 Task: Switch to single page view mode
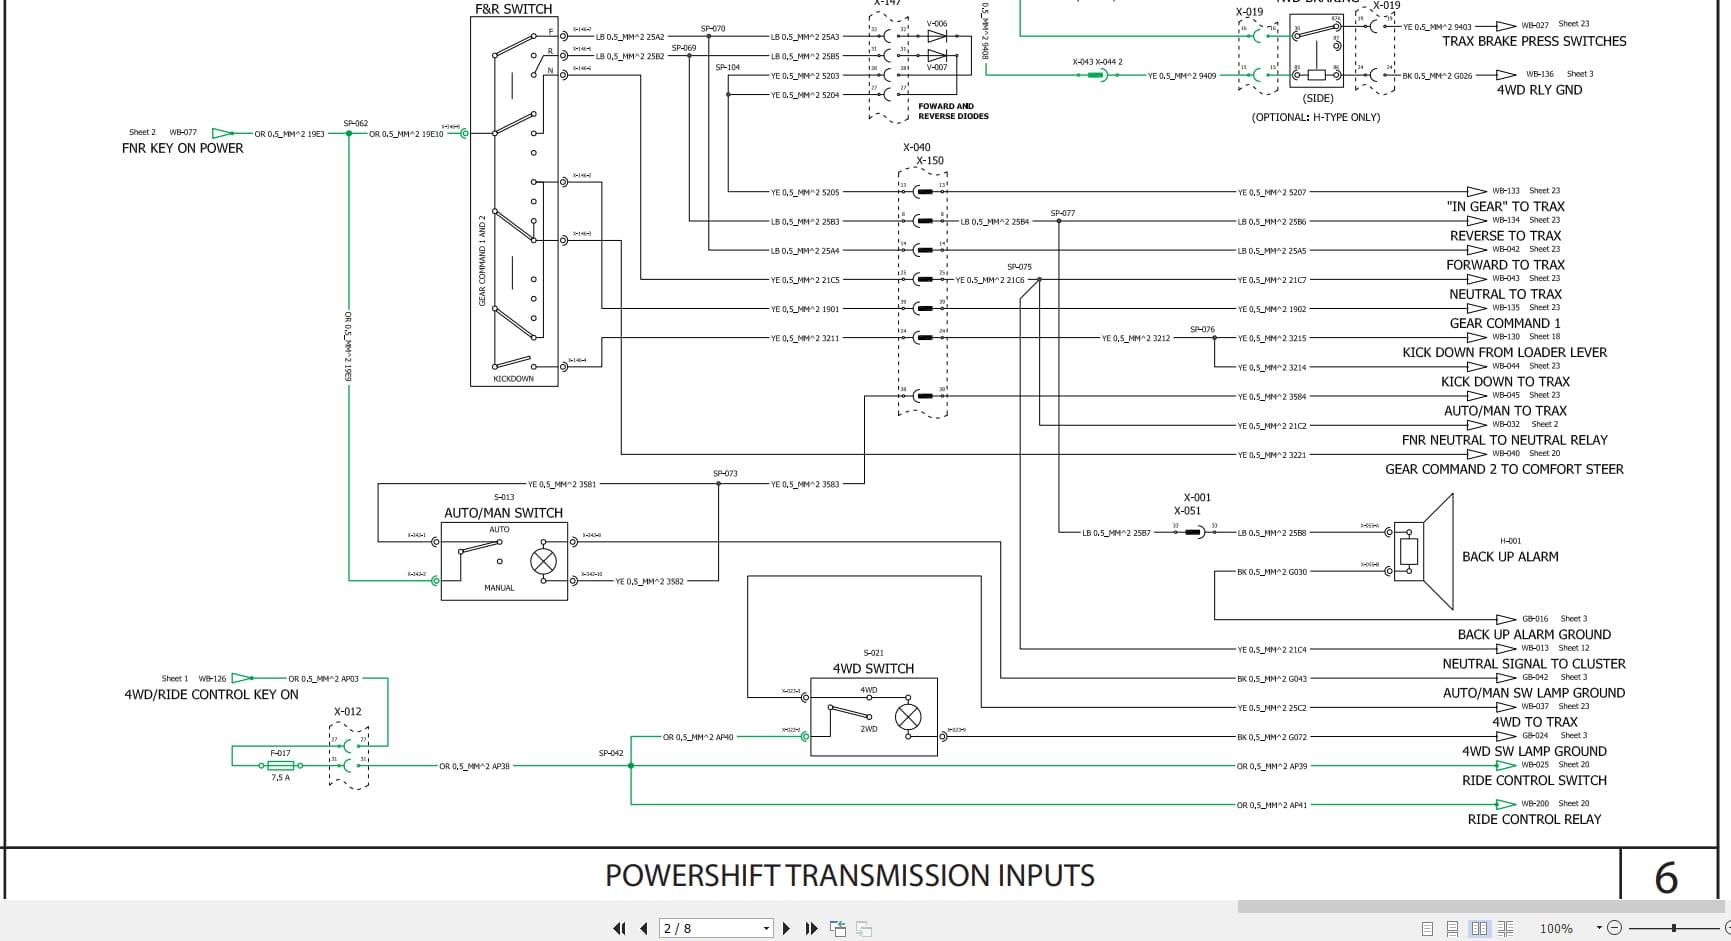click(1428, 928)
